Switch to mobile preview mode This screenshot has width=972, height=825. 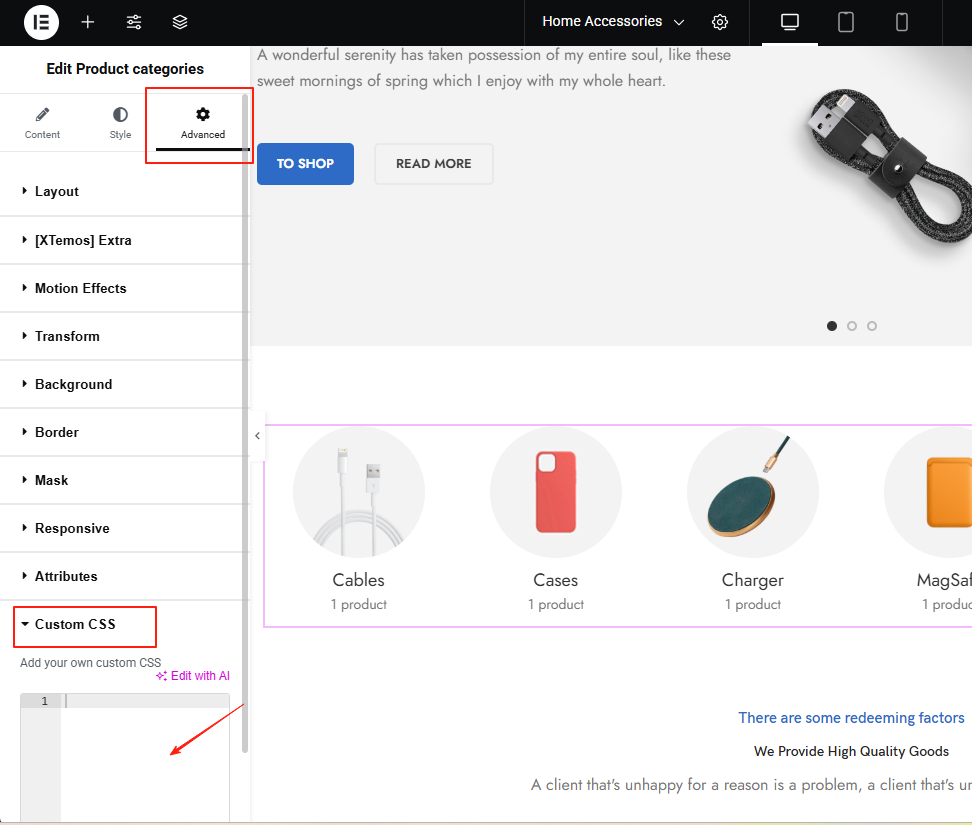(x=902, y=22)
